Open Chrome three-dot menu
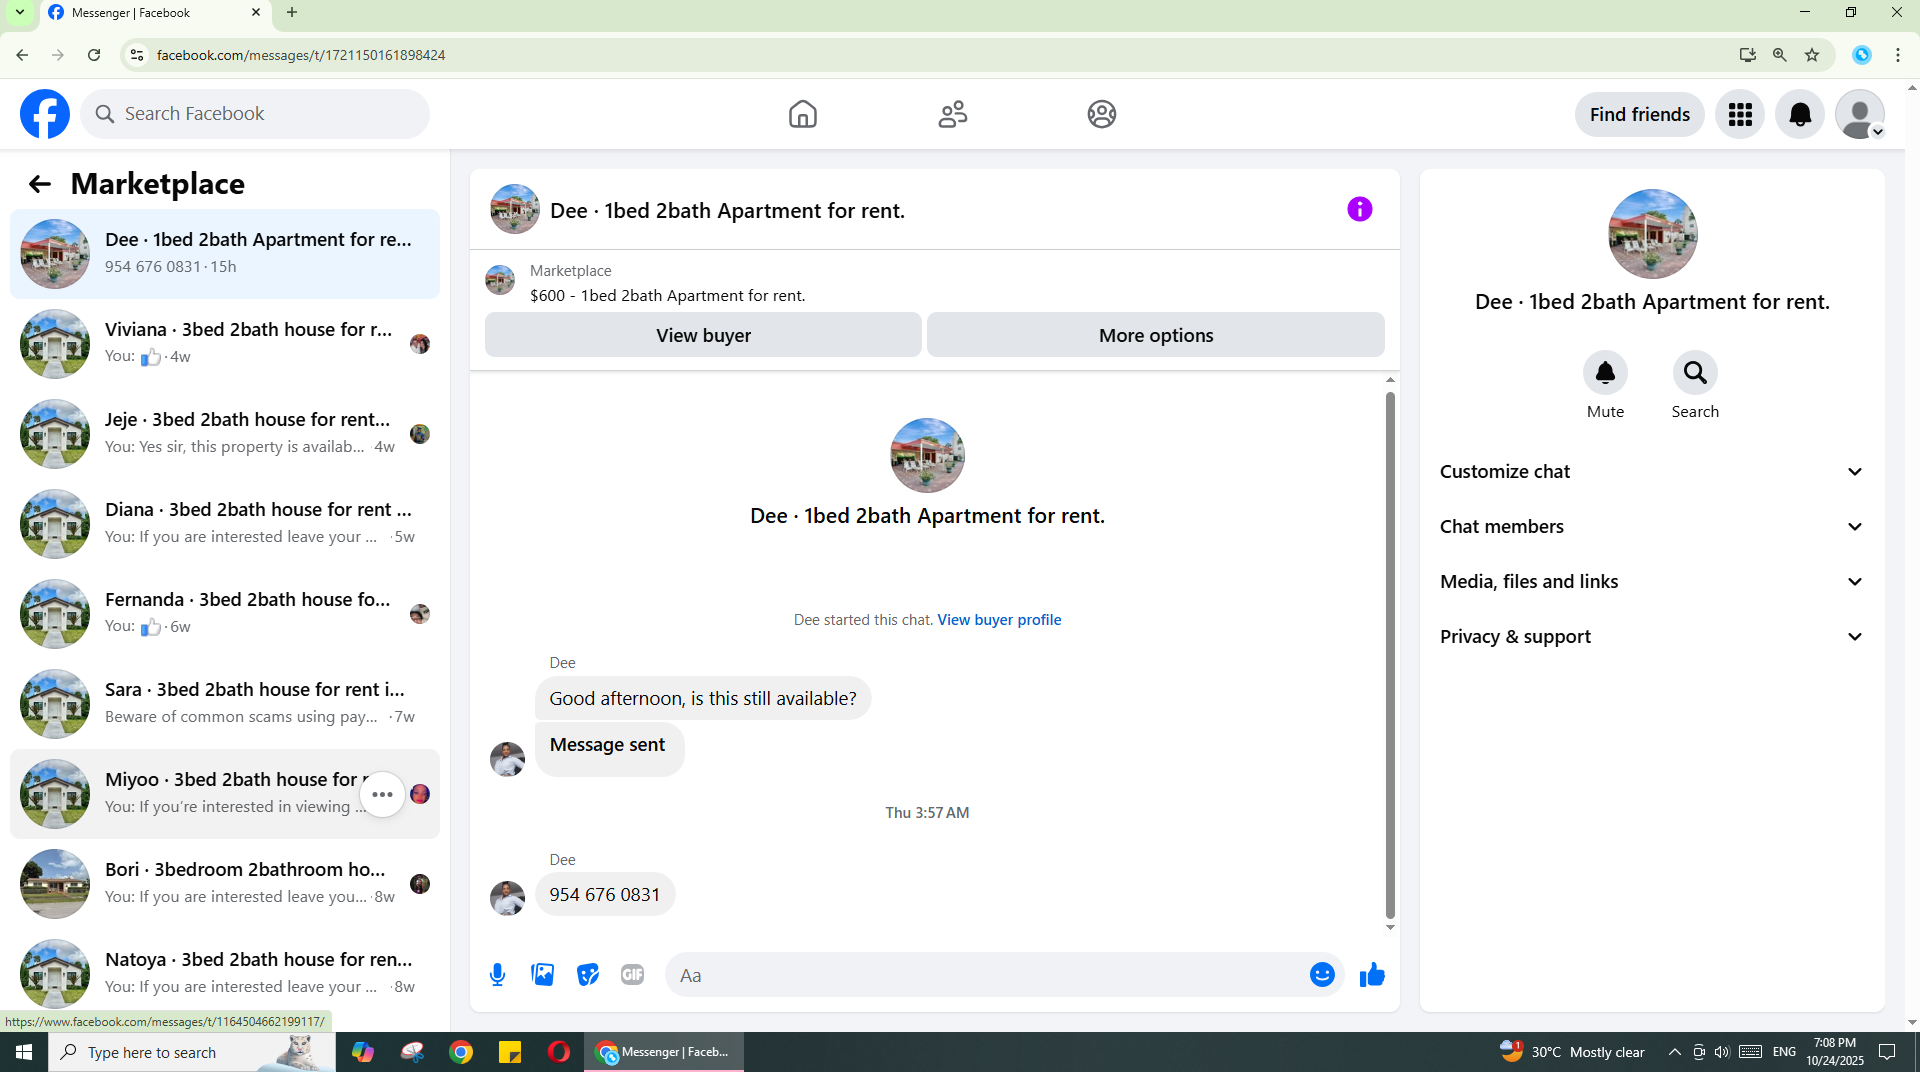 click(1897, 55)
